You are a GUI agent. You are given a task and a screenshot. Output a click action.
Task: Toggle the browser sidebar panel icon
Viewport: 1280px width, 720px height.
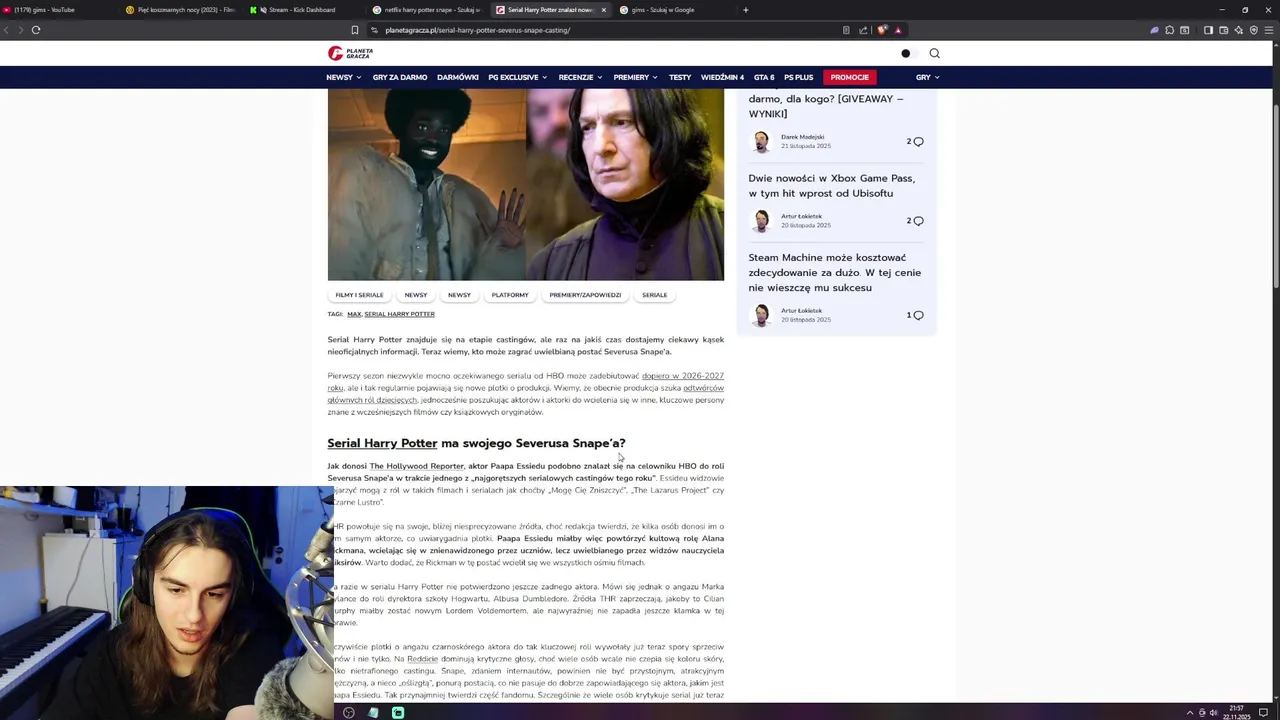pyautogui.click(x=1208, y=30)
